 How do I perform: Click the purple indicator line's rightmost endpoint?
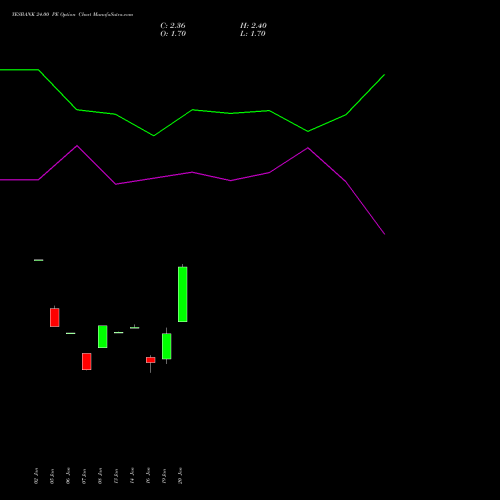pos(385,234)
